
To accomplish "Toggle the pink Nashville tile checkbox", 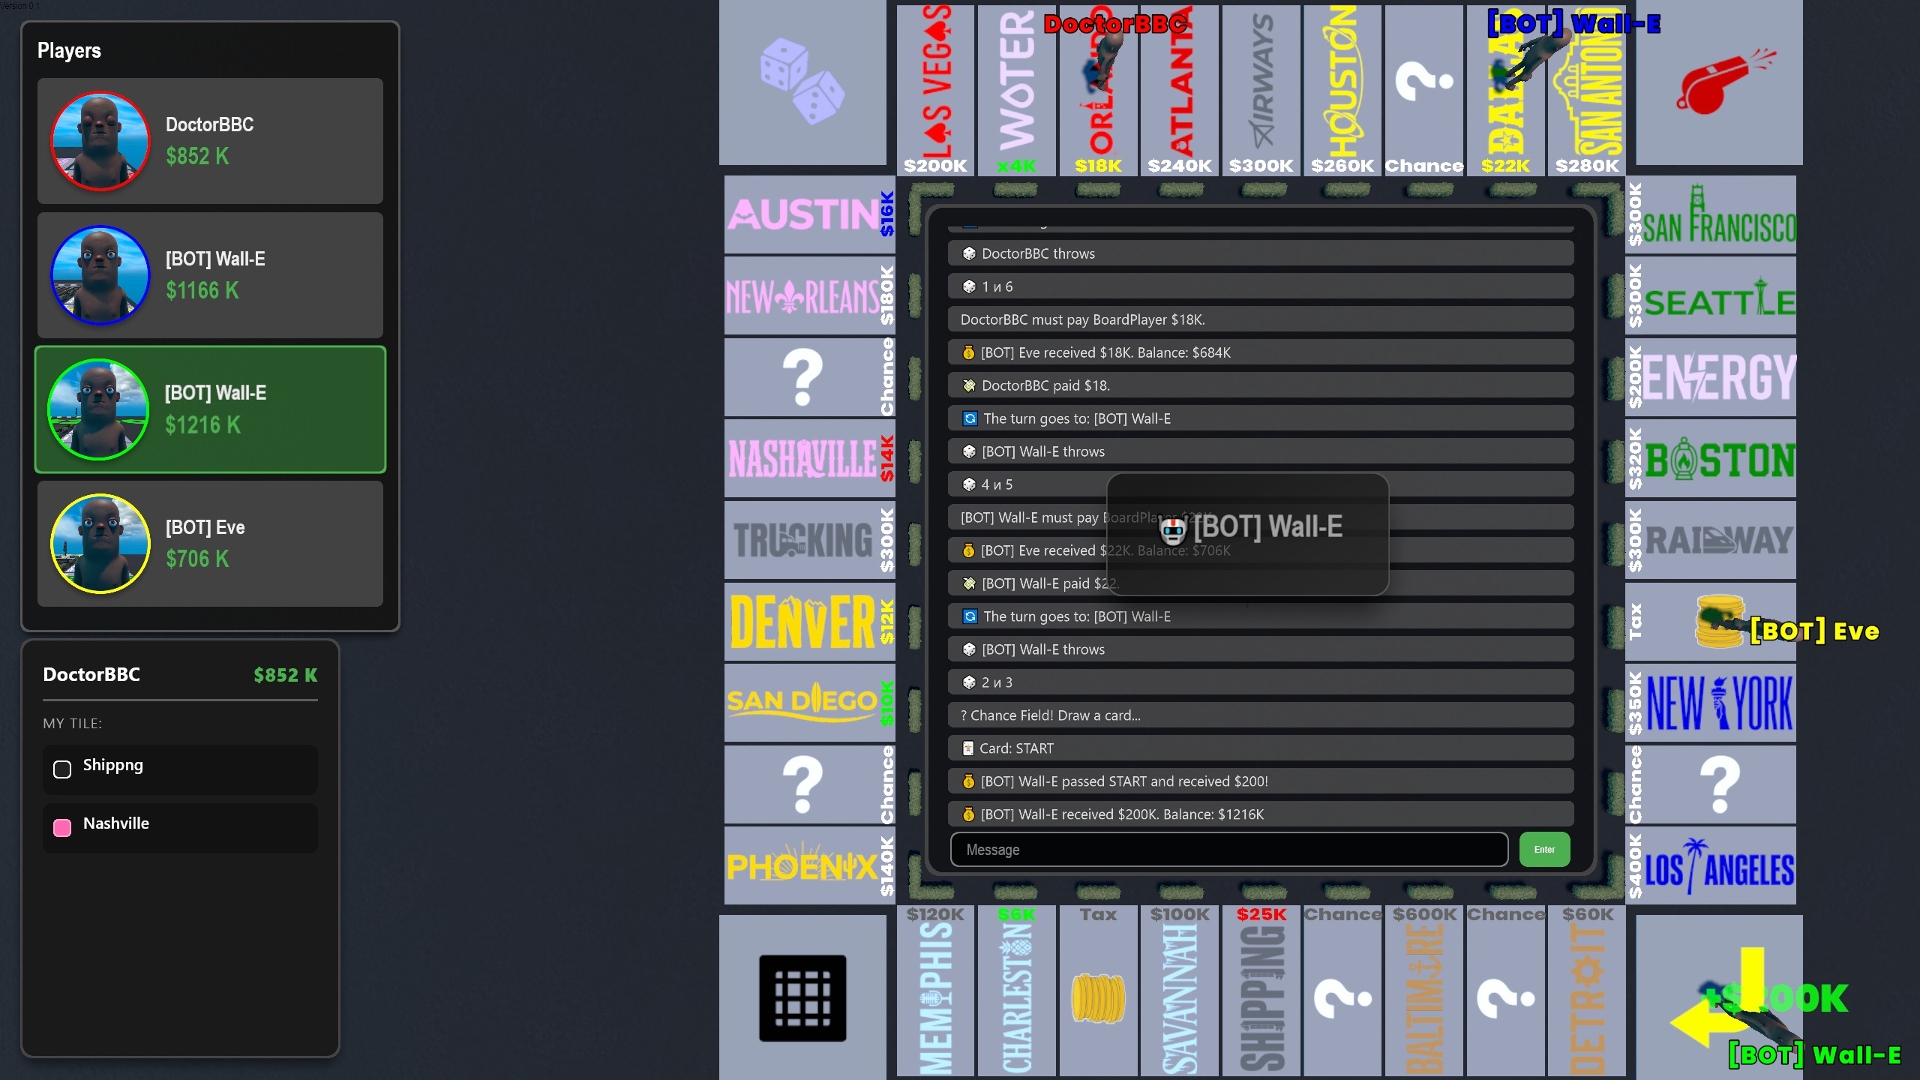I will tap(62, 827).
